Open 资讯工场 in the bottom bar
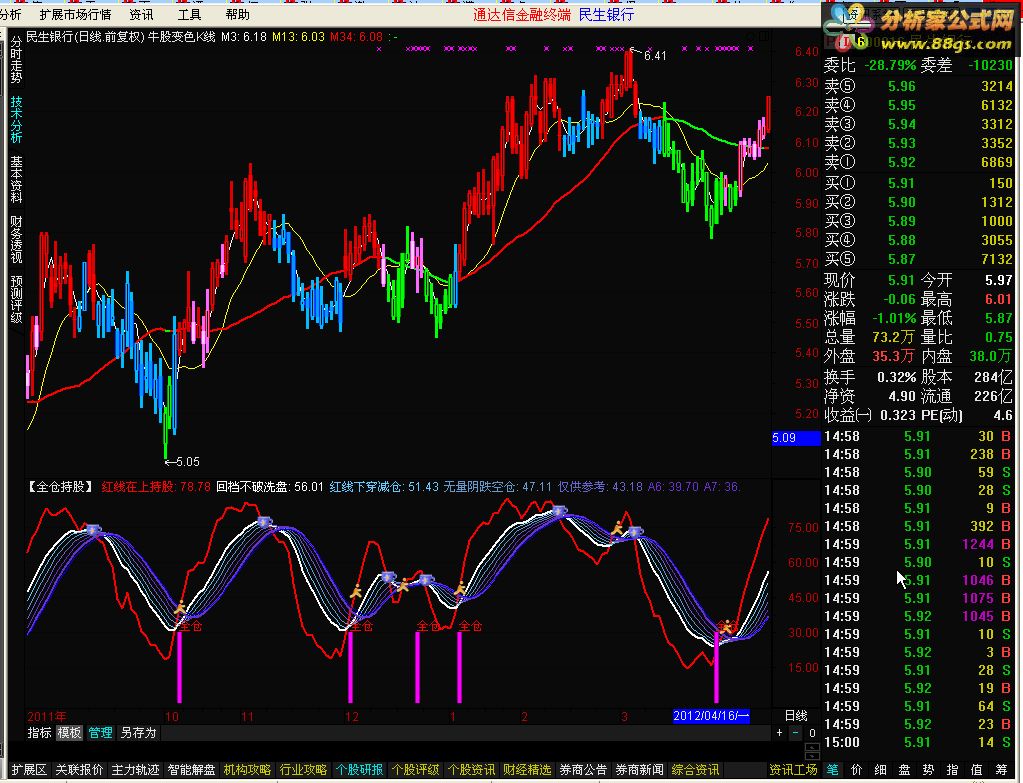The image size is (1023, 783). coord(793,770)
